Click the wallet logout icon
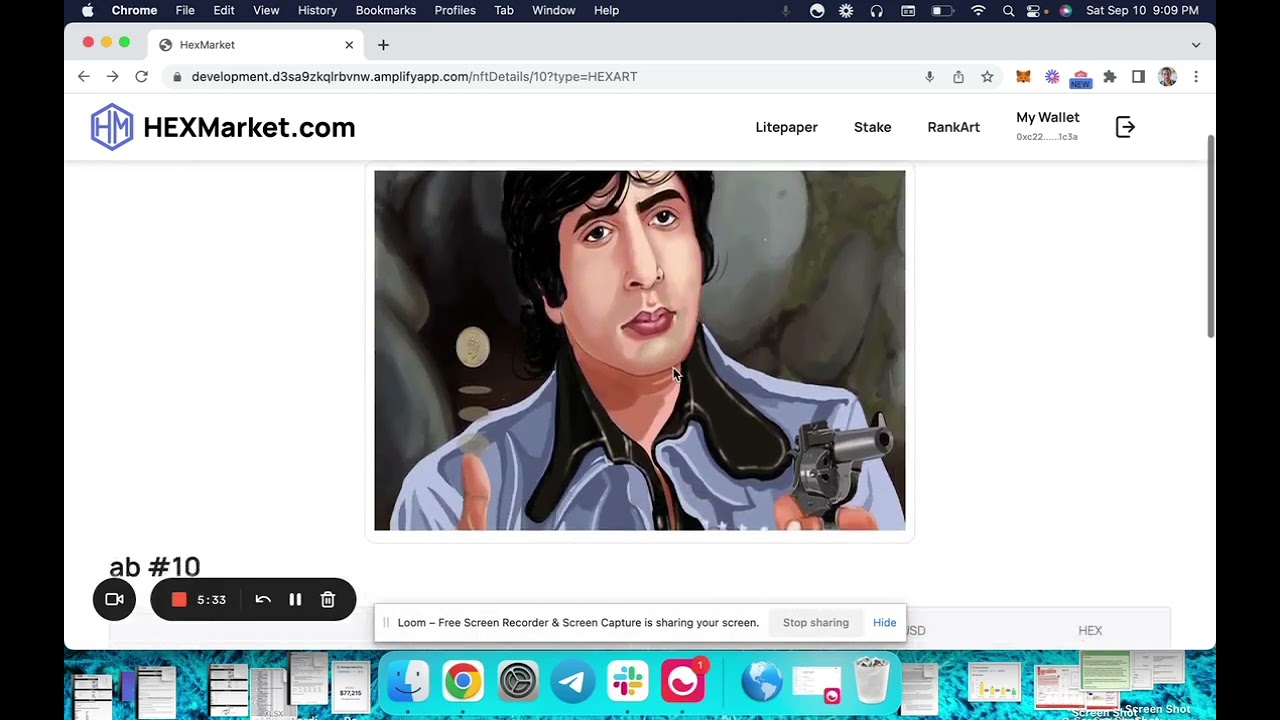 [x=1125, y=127]
